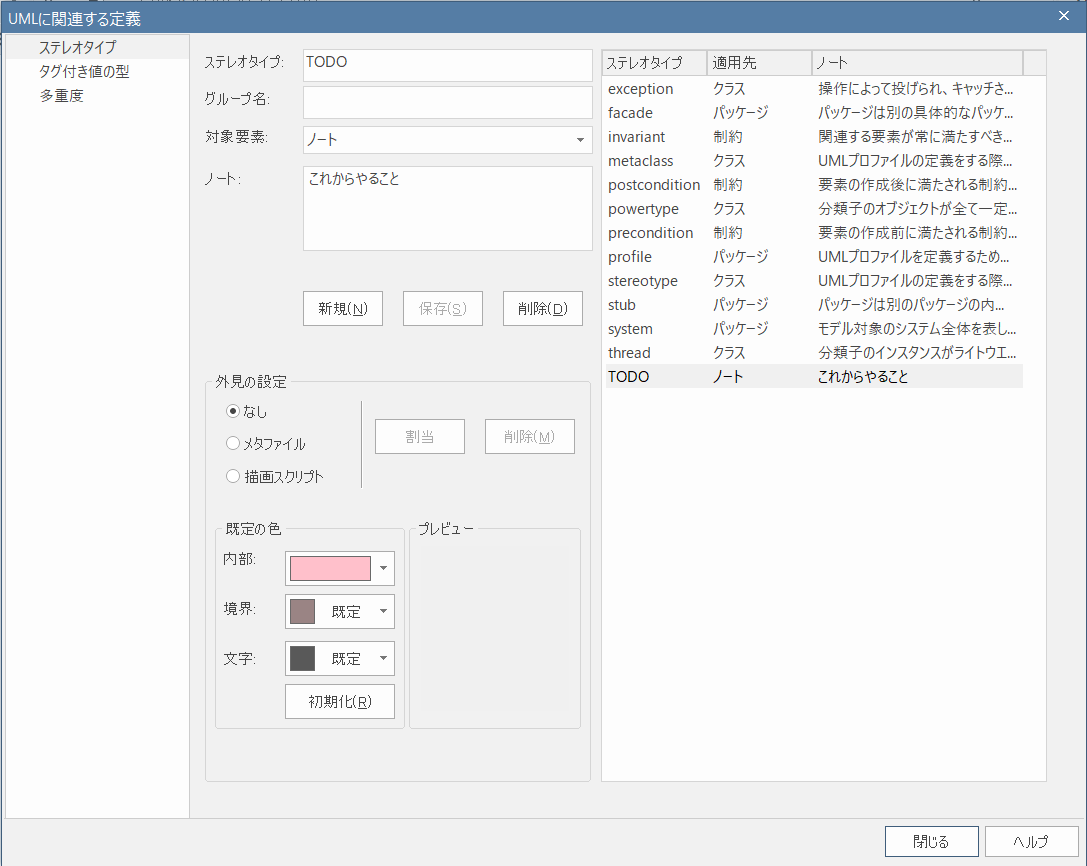Close the dialog with 閉じる button
Image resolution: width=1087 pixels, height=866 pixels.
(931, 841)
